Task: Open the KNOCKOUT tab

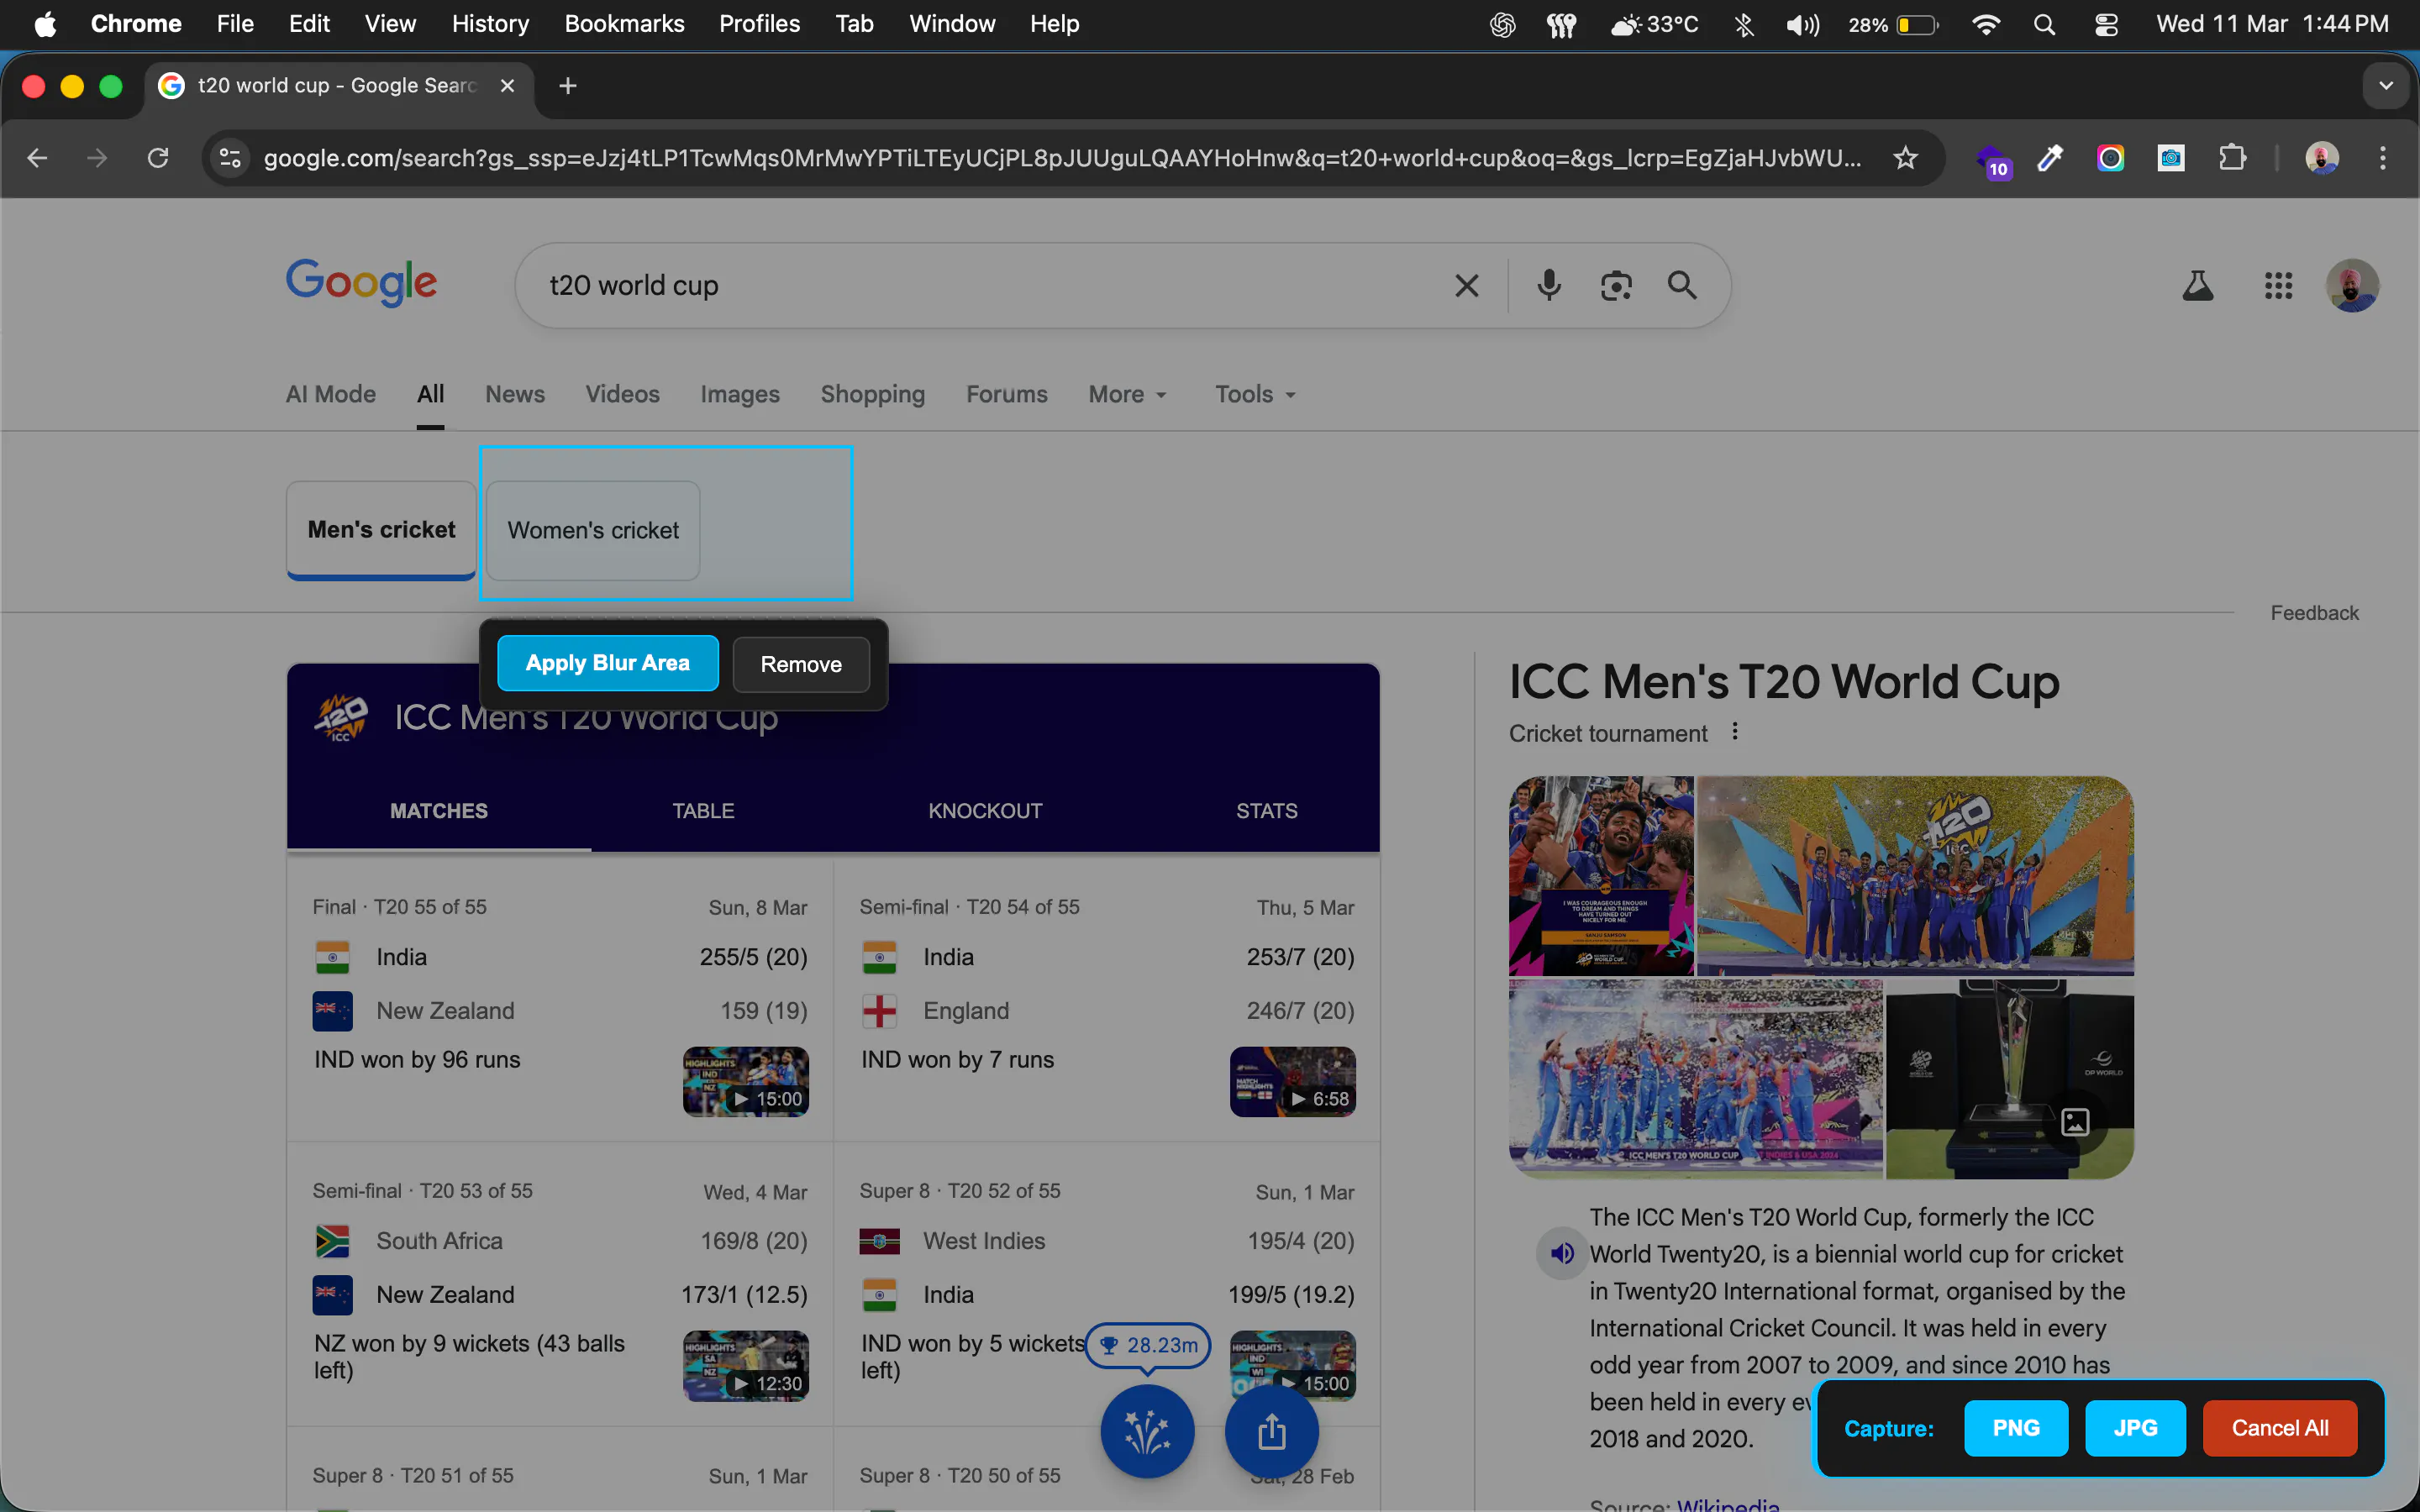Action: [x=985, y=811]
